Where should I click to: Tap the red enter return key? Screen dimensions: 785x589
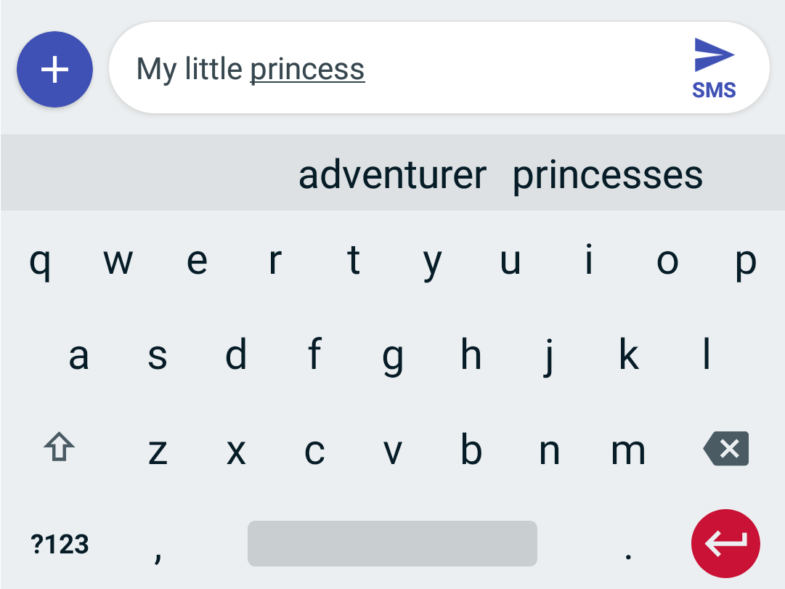[725, 543]
